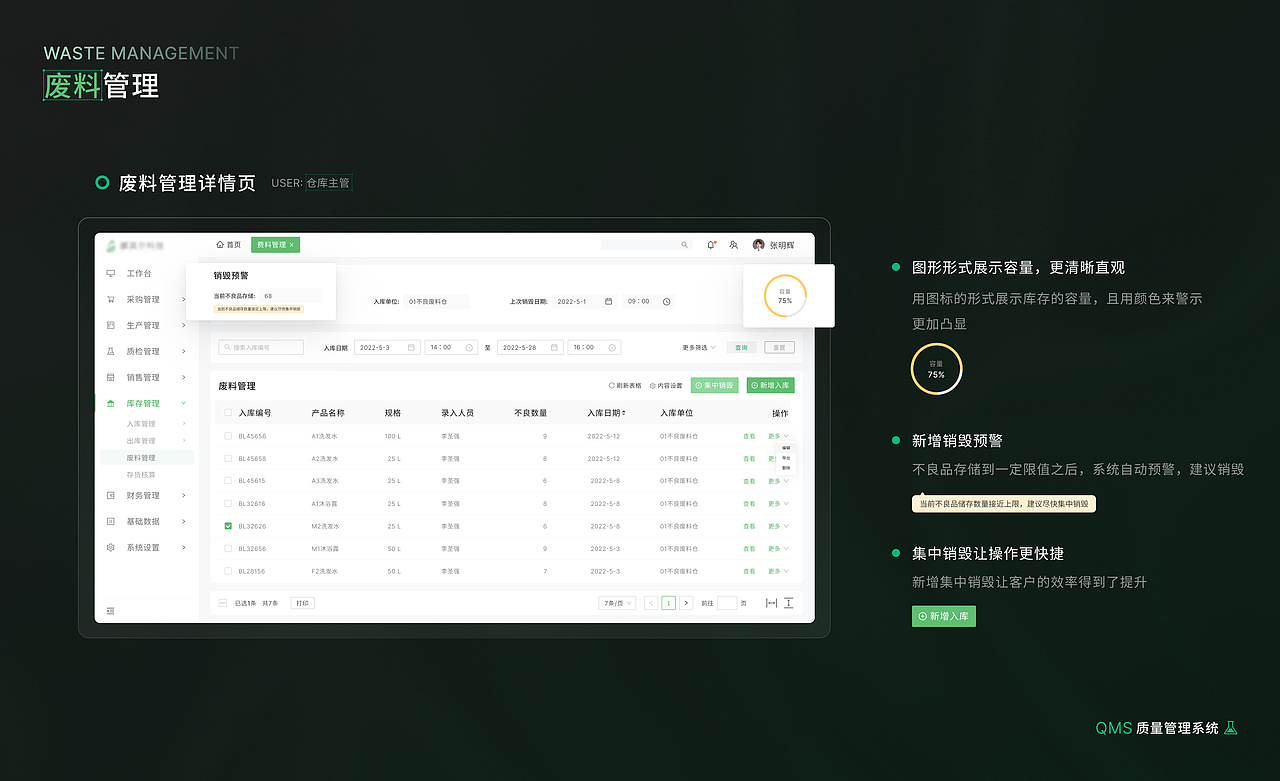
Task: Select the 质检管理 sidebar icon
Action: tap(109, 351)
